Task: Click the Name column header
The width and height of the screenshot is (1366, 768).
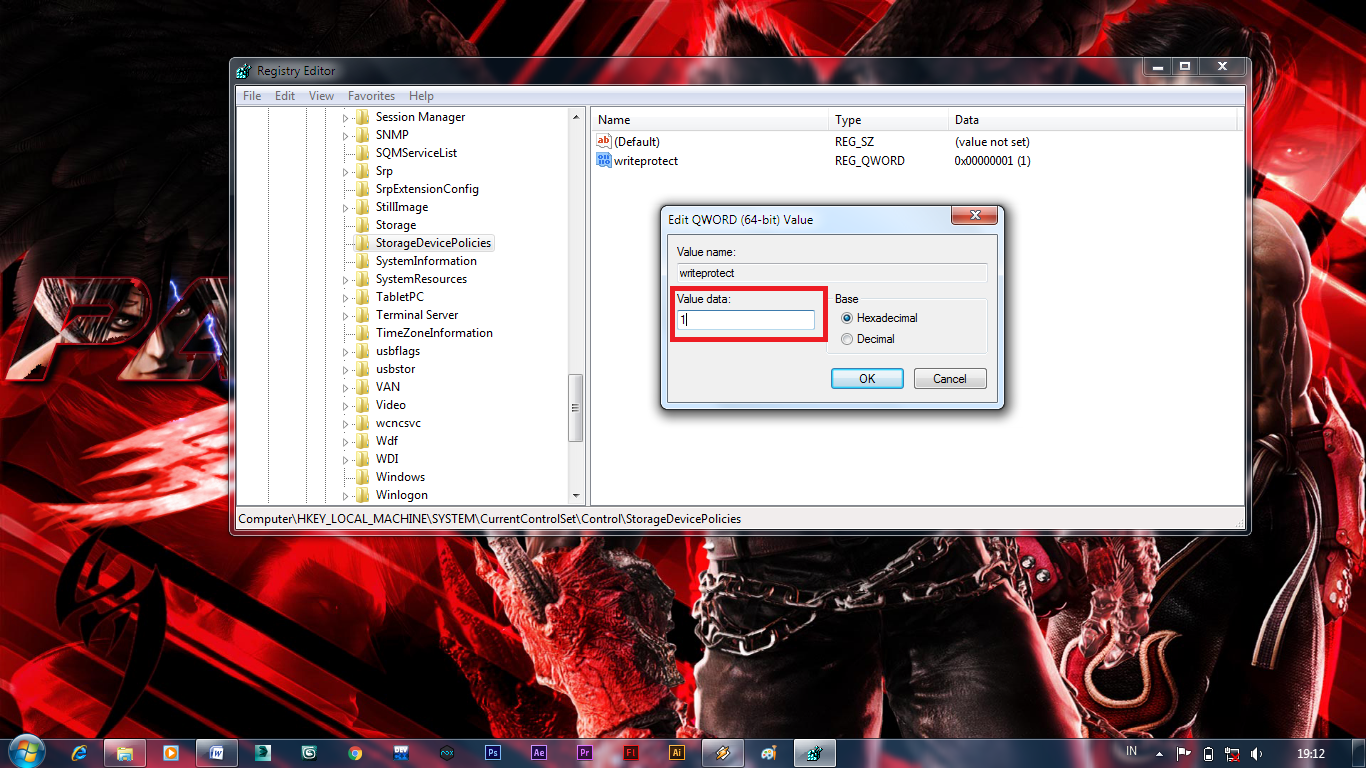Action: click(x=709, y=120)
